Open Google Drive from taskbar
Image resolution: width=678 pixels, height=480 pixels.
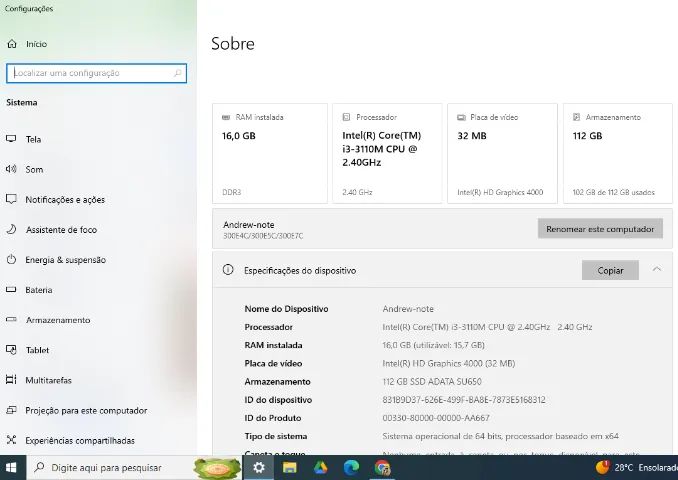[x=320, y=467]
